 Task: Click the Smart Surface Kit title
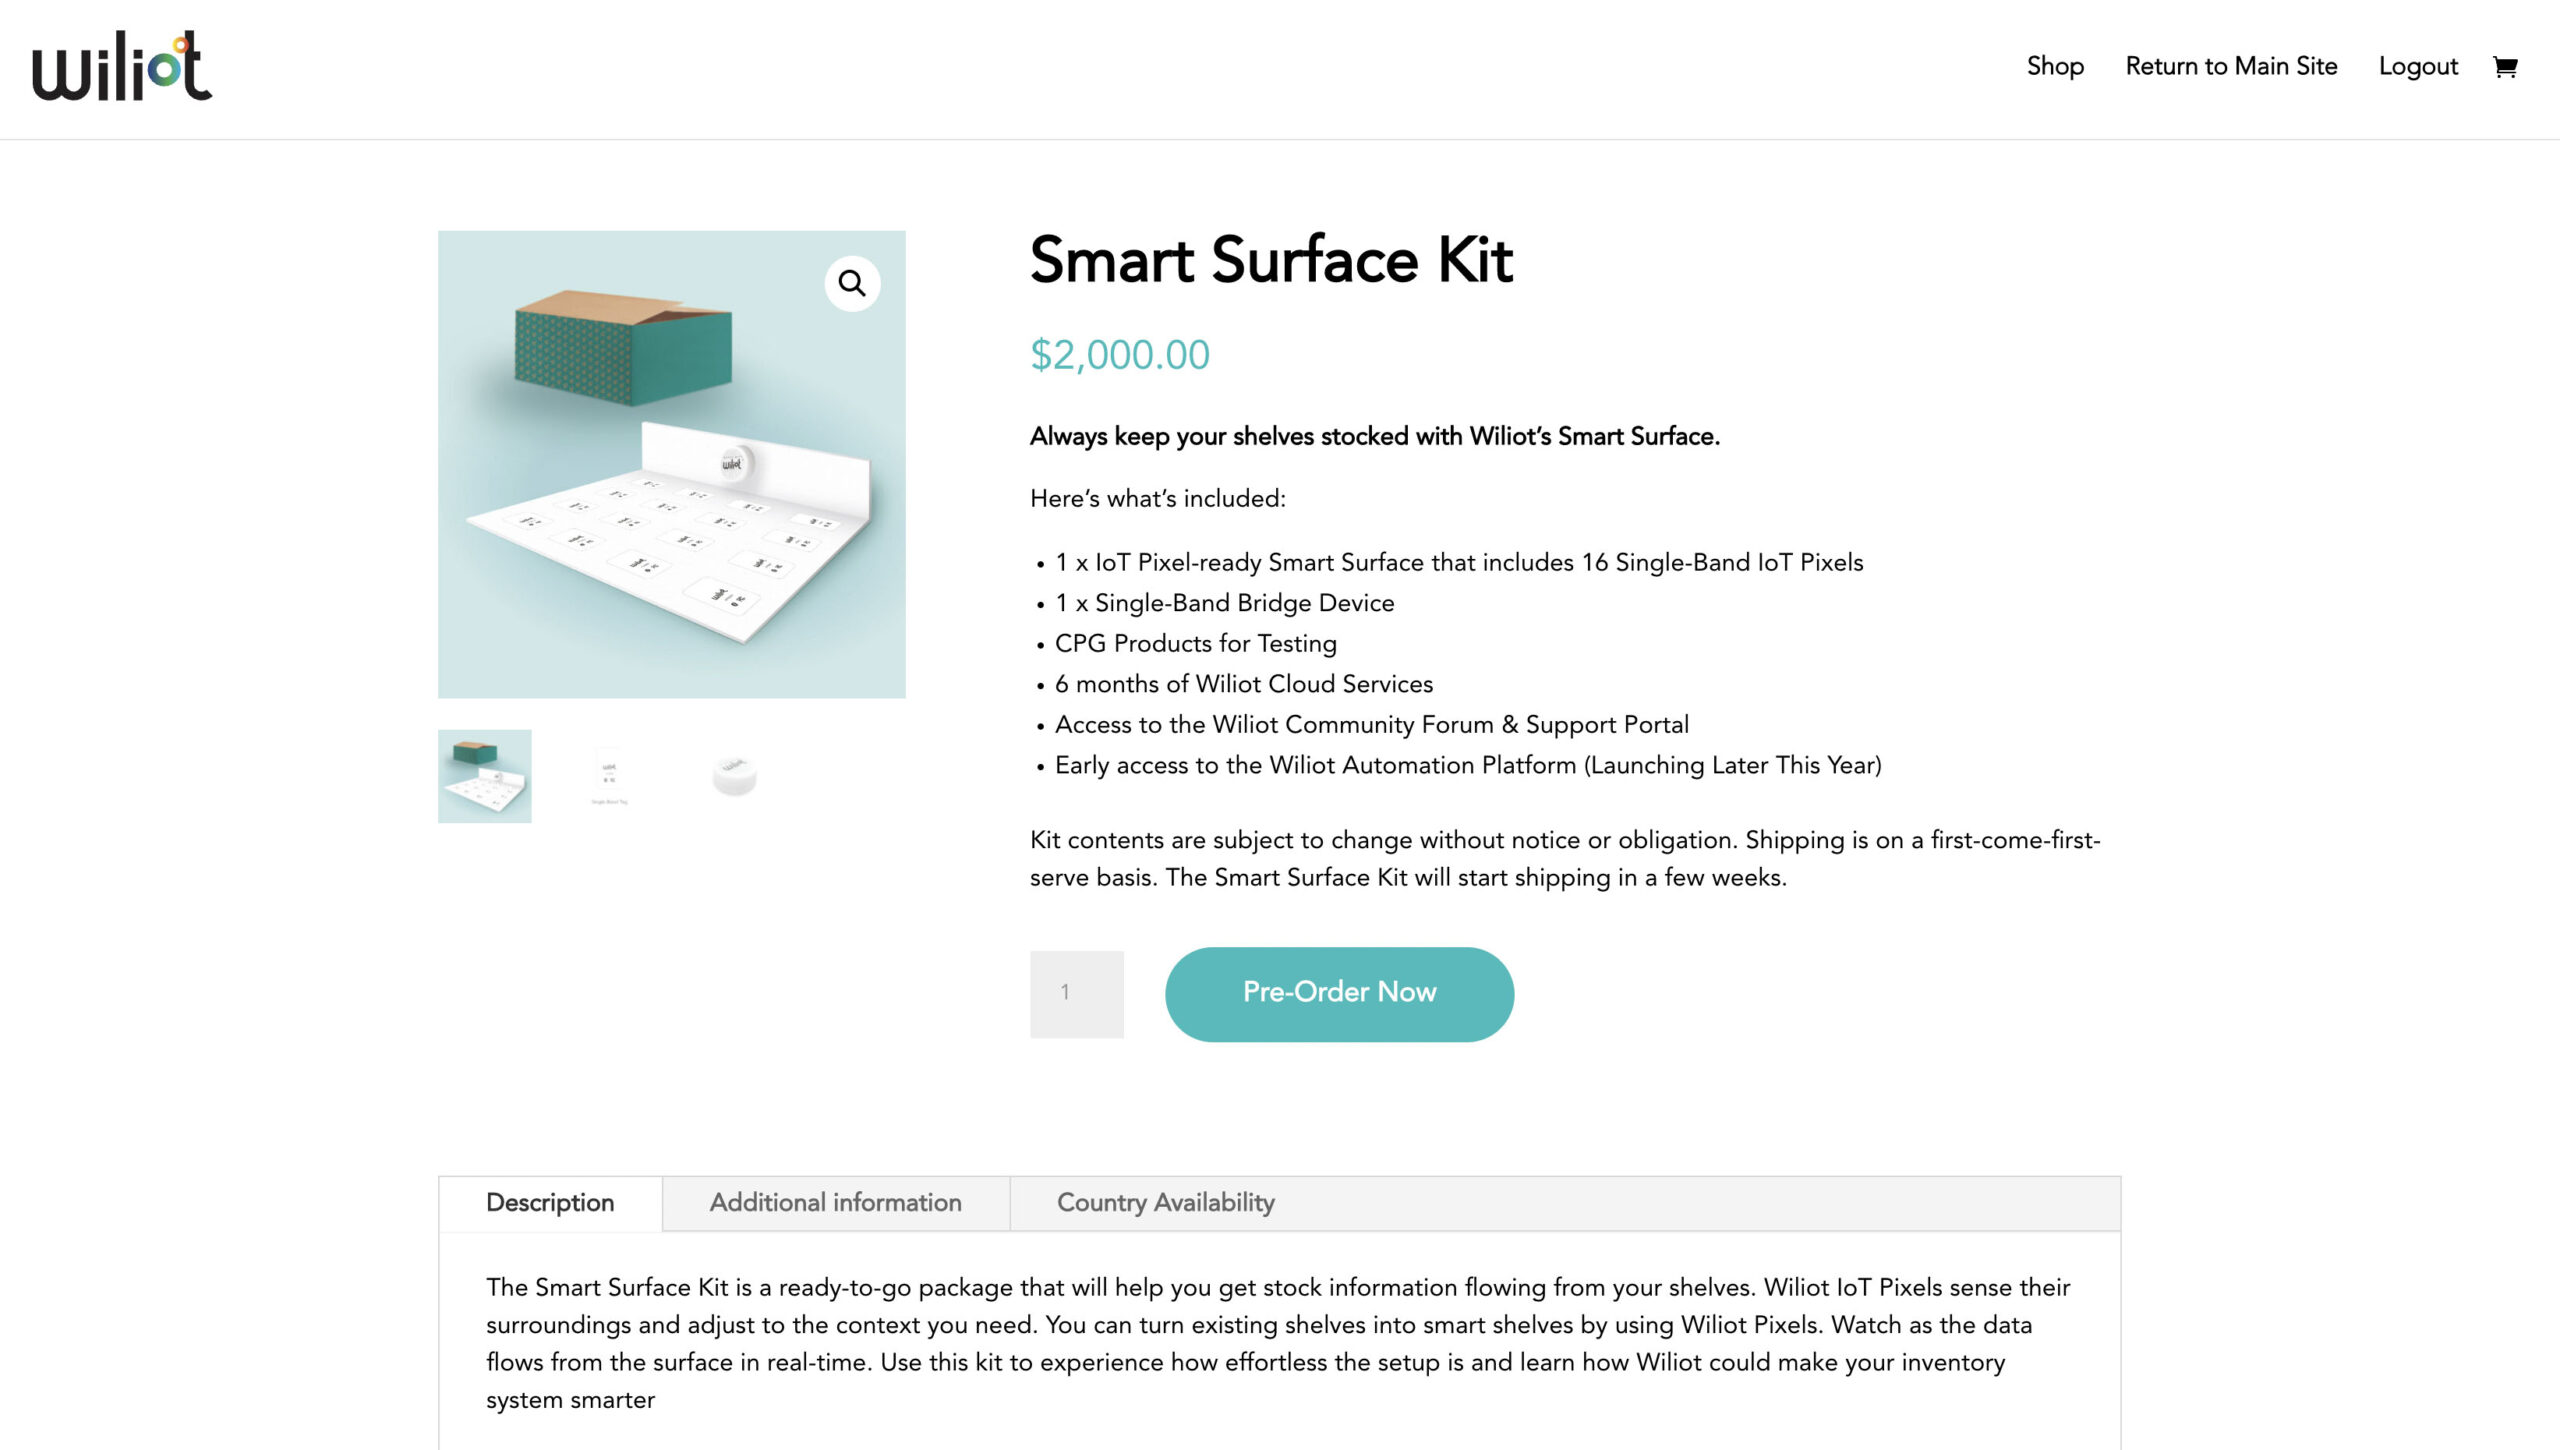1271,260
